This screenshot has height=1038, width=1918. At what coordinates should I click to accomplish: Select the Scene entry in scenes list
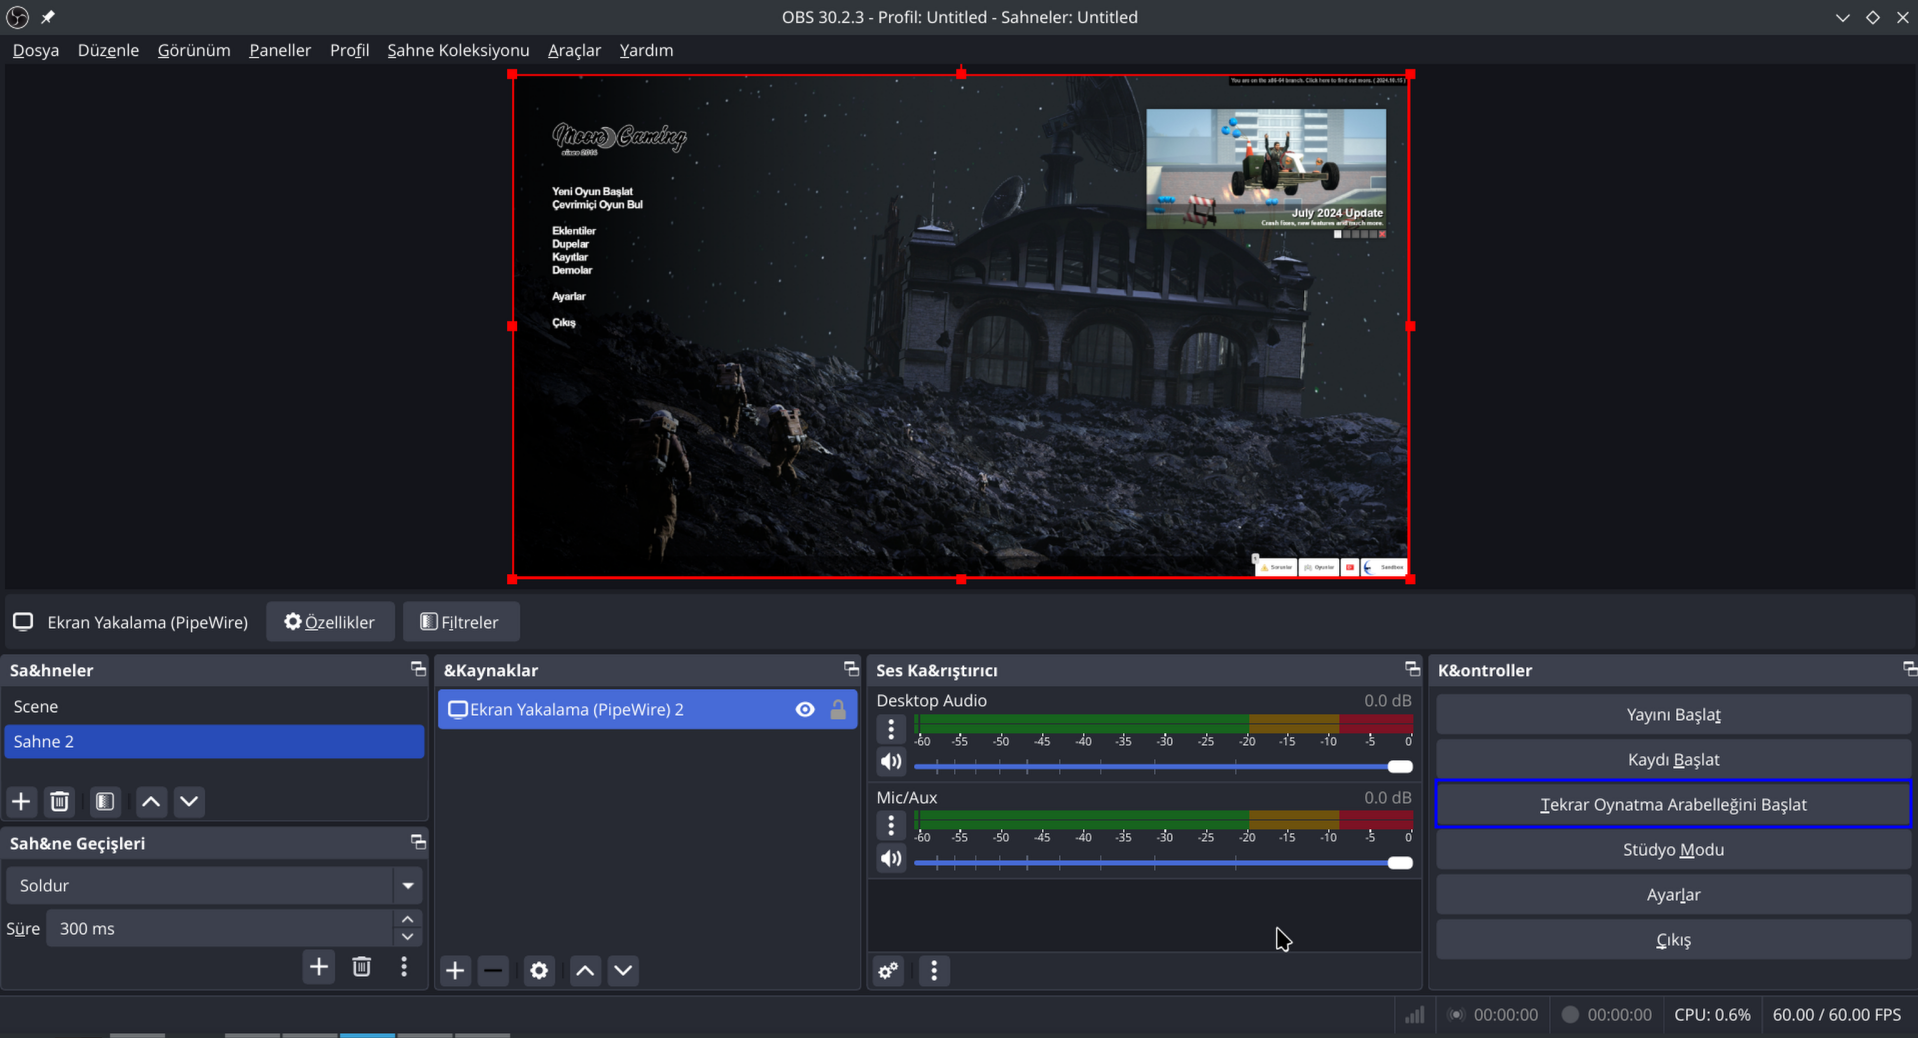tap(214, 706)
